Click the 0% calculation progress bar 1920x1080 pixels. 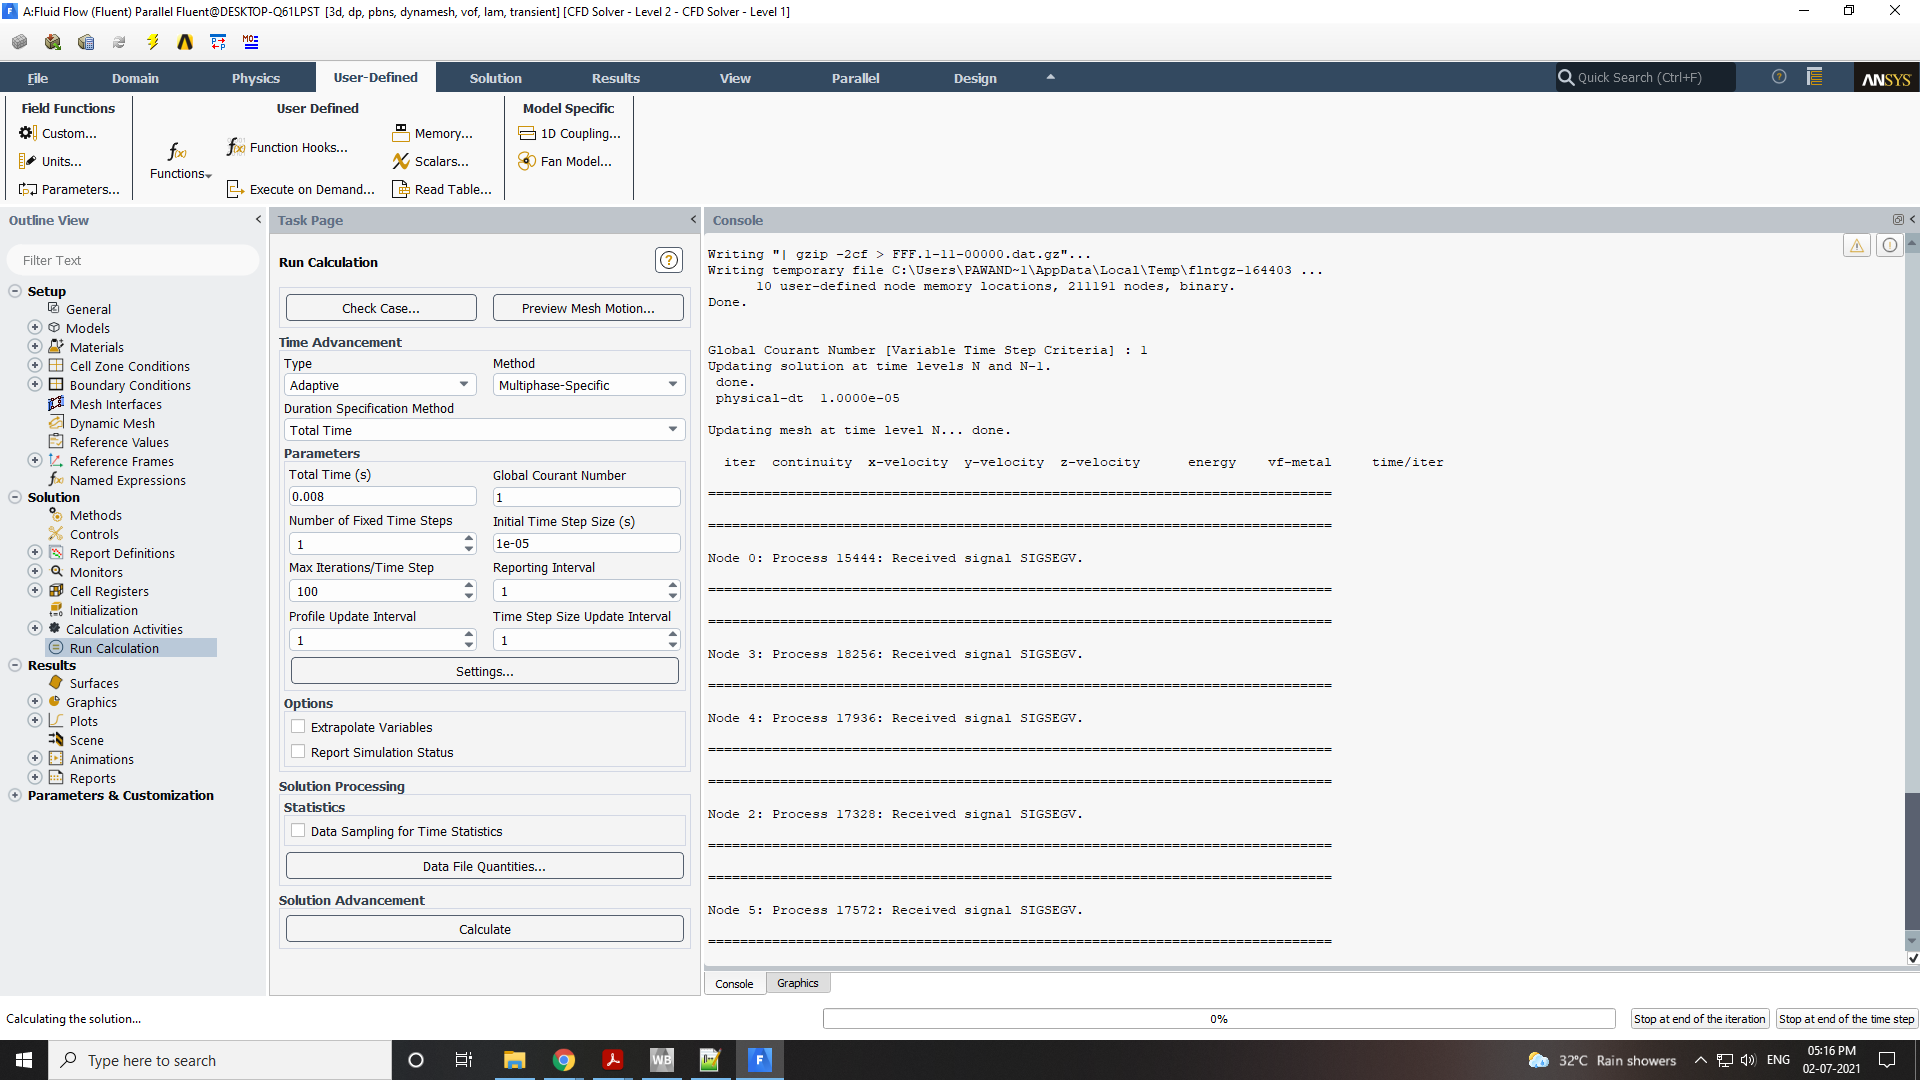click(1219, 1019)
